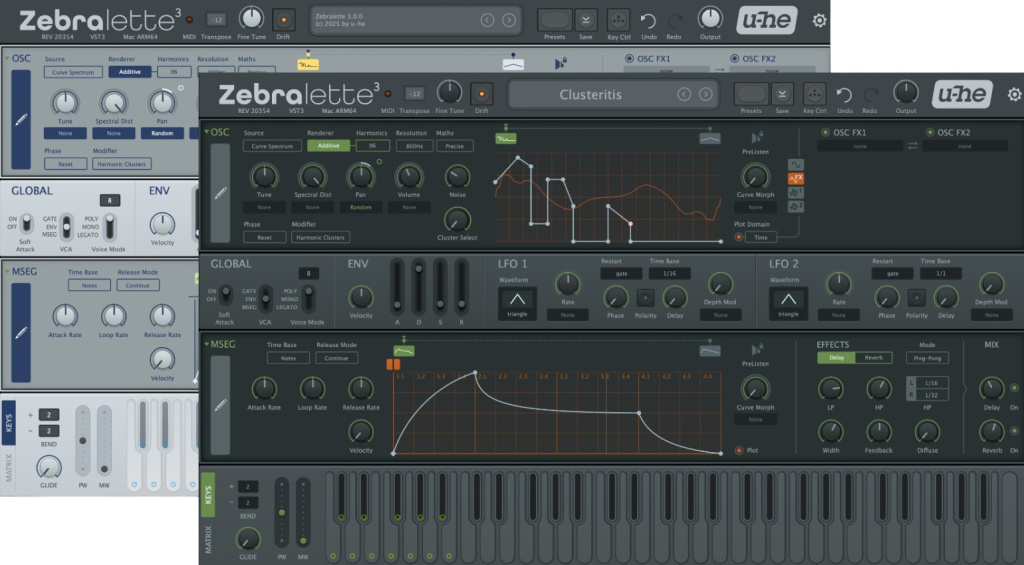Select the grey second MSEG curve thumbnail
The image size is (1024, 565).
pyautogui.click(x=710, y=351)
